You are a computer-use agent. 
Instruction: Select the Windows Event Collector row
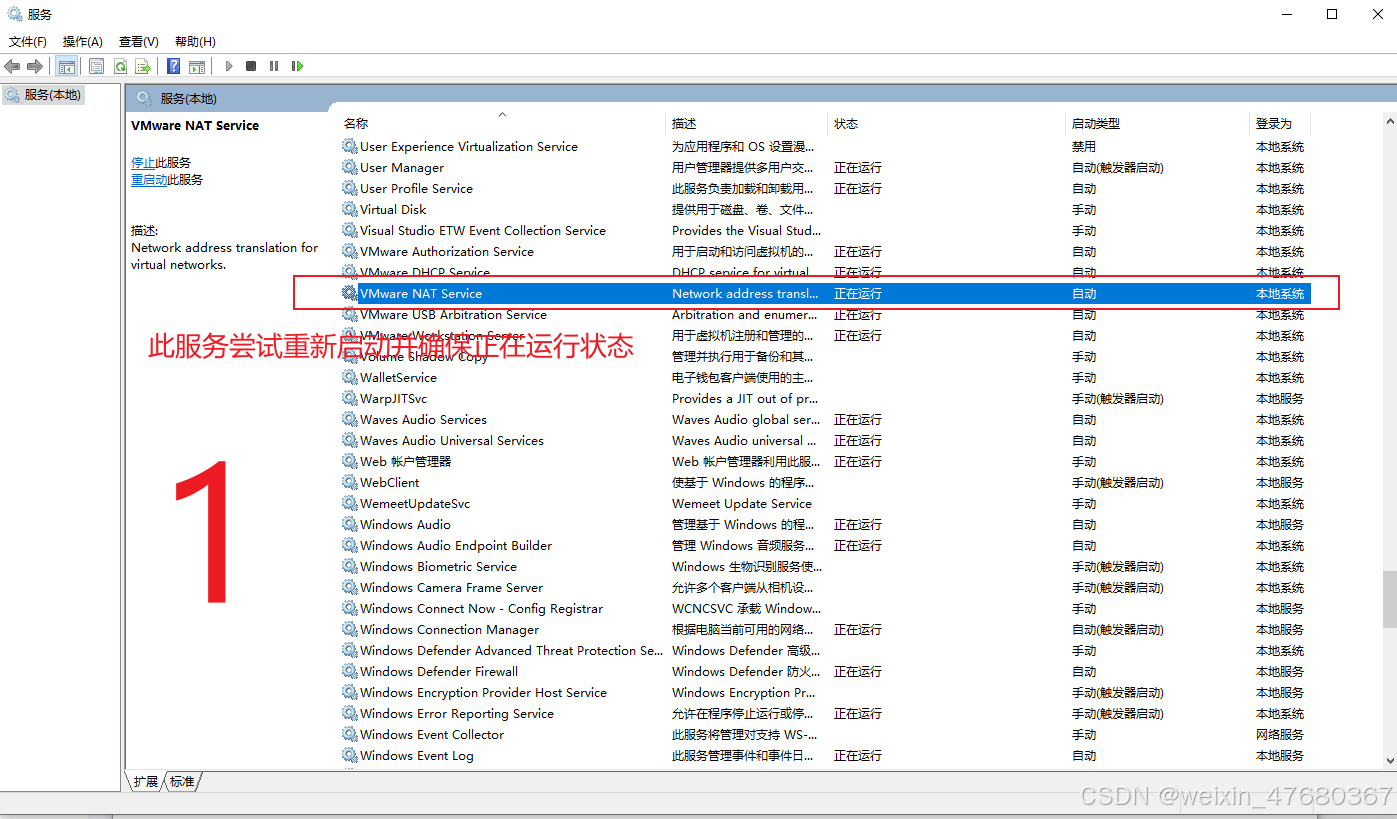(x=825, y=734)
